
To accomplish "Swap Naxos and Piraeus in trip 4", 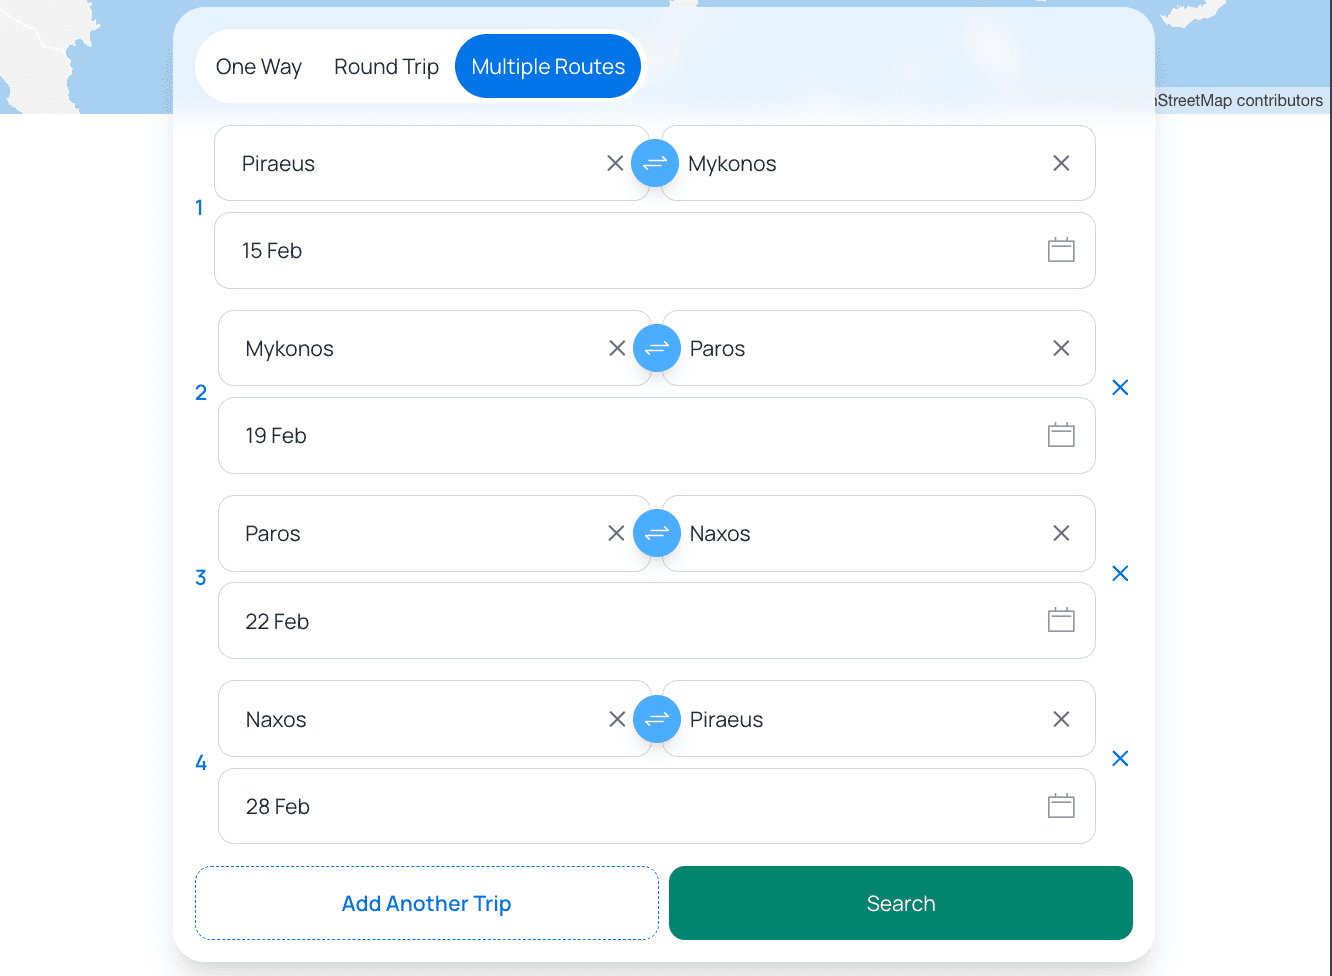I will [x=657, y=719].
